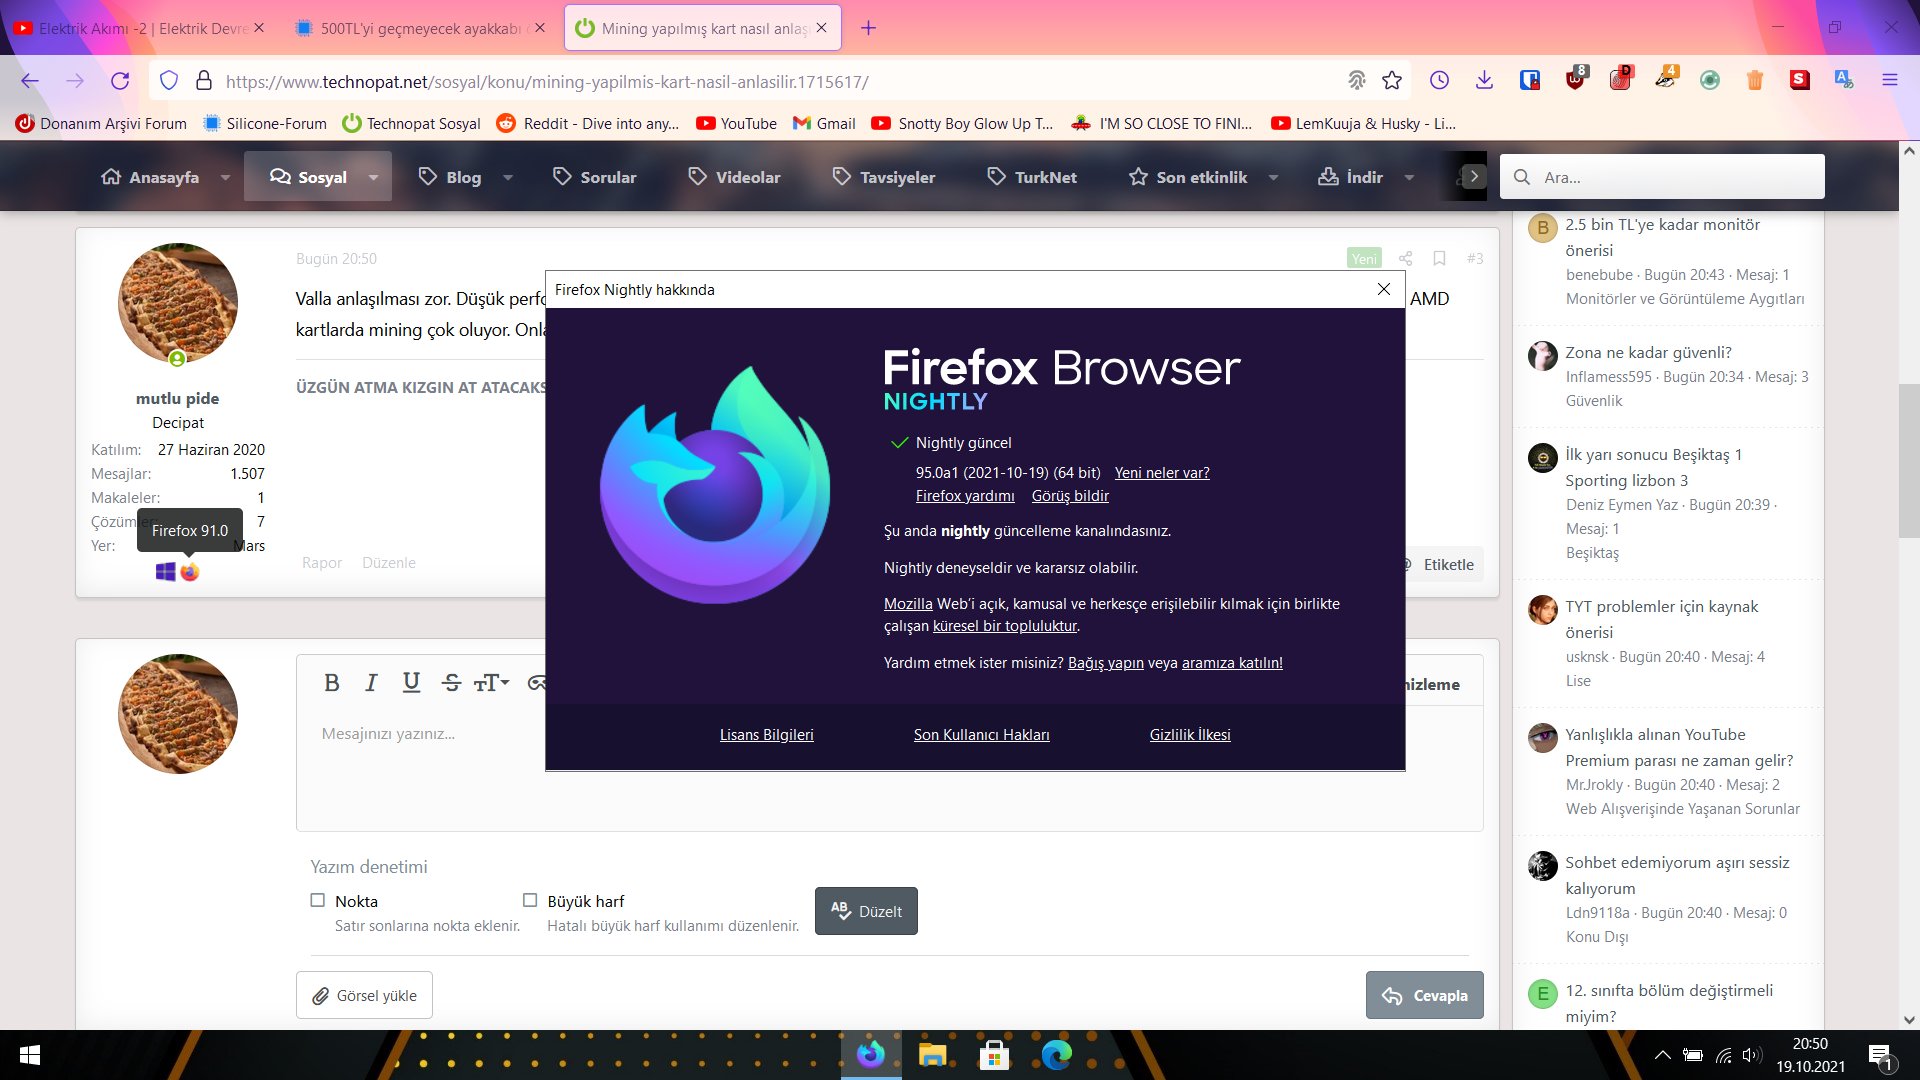
Task: Open the Lisans Bilgileri link
Action: click(766, 735)
